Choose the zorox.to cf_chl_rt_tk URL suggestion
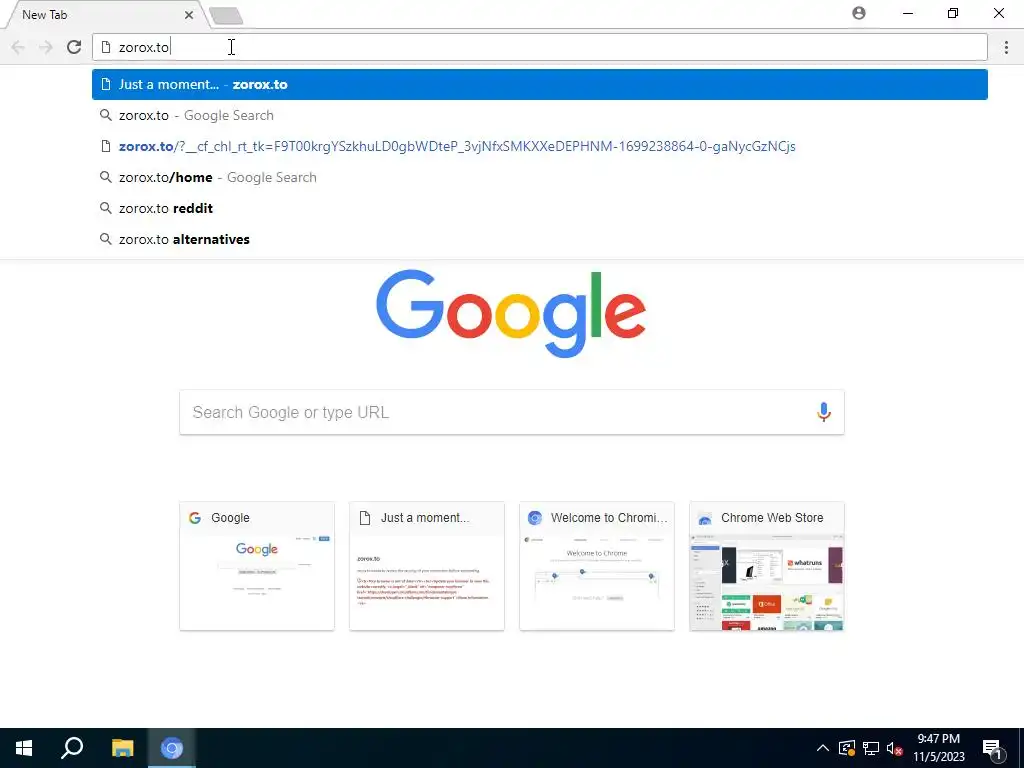 pos(539,146)
